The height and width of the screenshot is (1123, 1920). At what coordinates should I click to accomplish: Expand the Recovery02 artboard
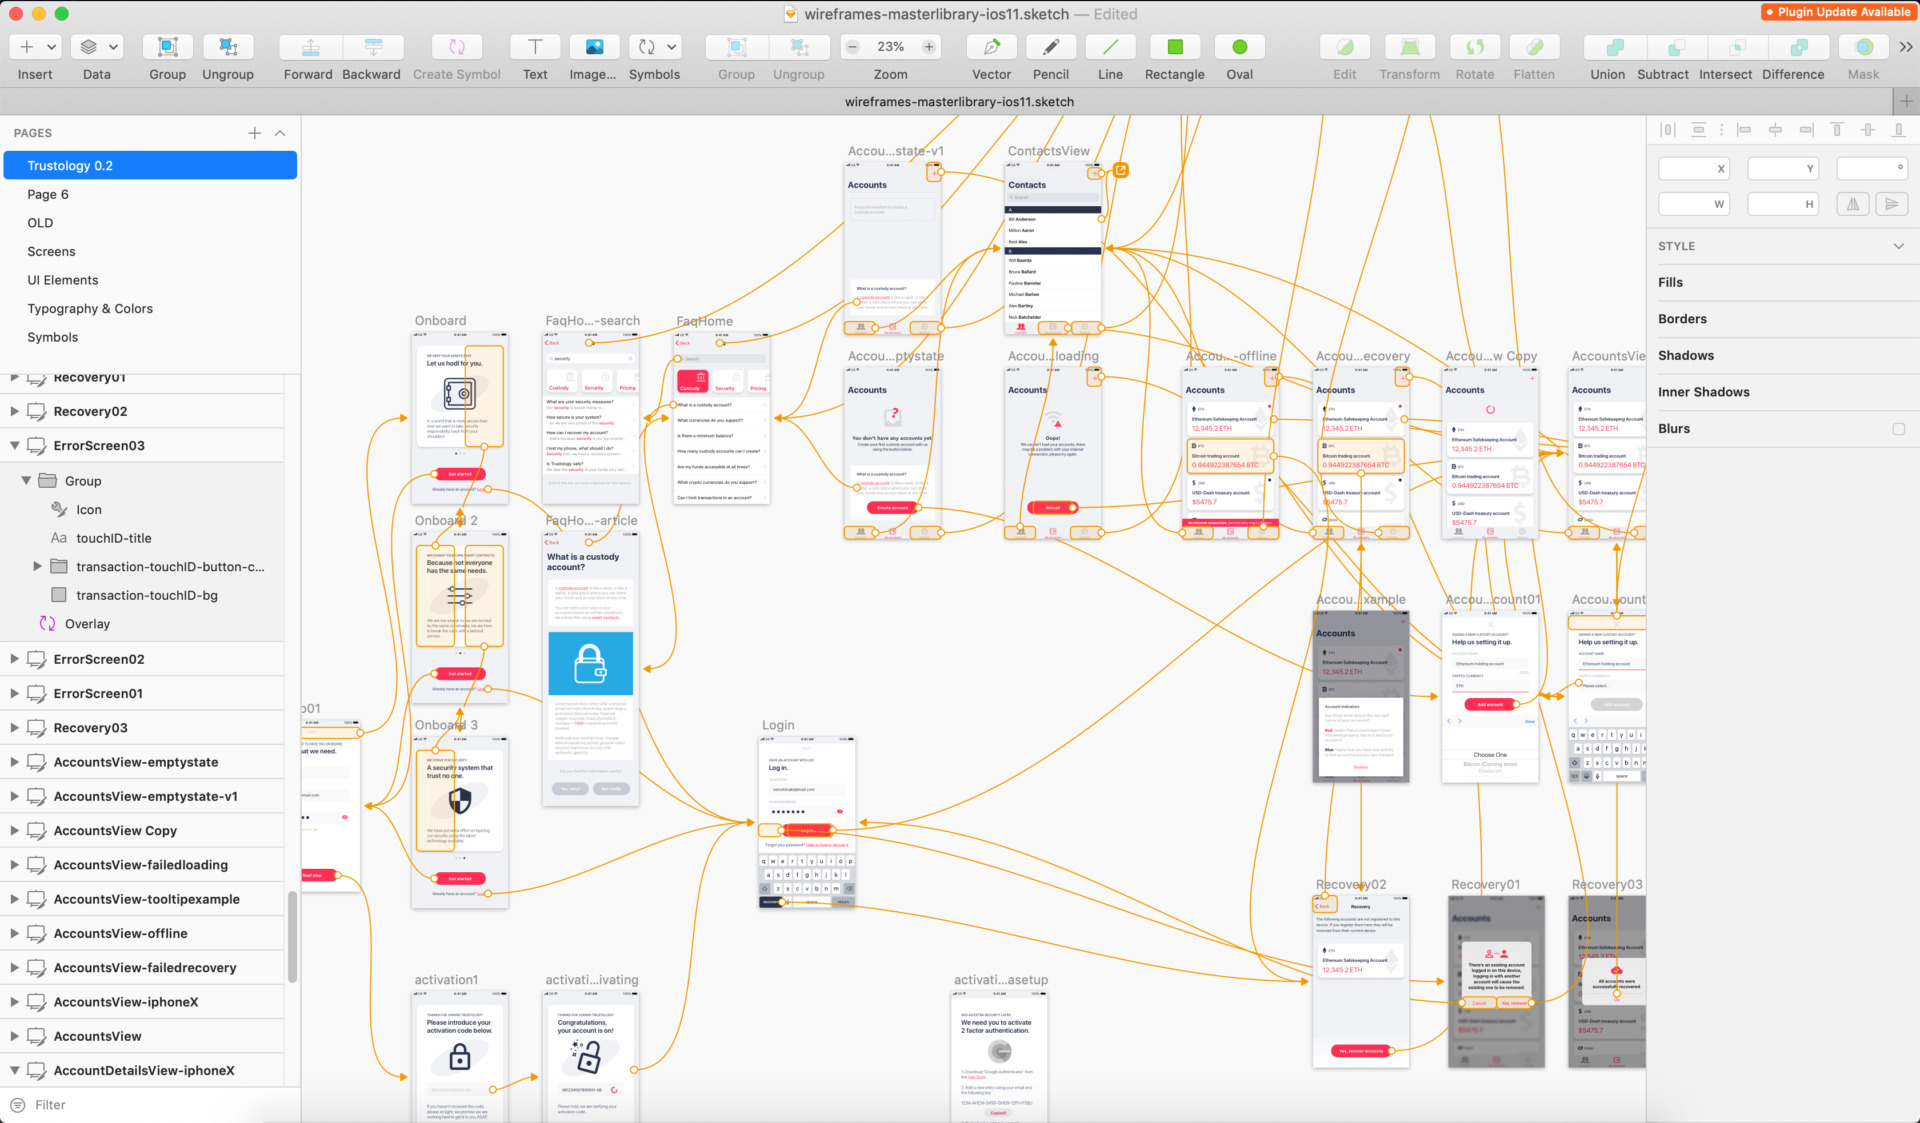(15, 411)
